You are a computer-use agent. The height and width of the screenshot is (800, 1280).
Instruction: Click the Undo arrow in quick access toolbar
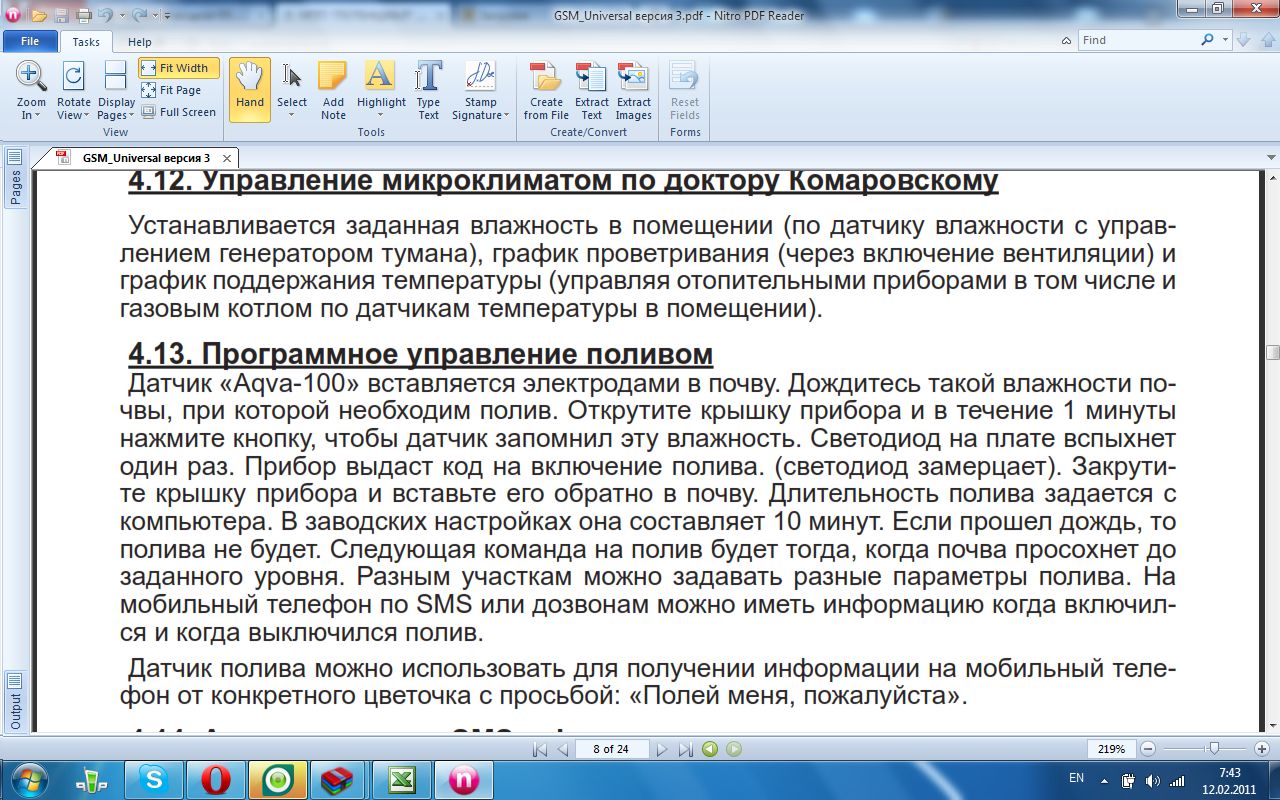pos(104,15)
